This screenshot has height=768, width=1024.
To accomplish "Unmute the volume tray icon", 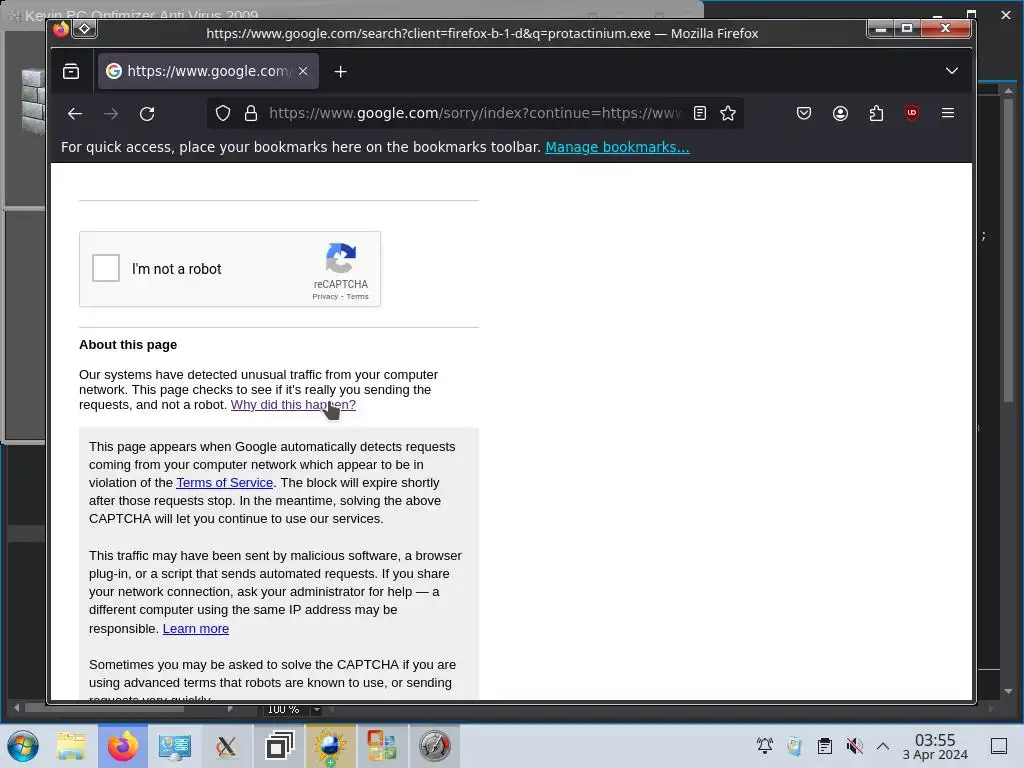I will pos(854,745).
